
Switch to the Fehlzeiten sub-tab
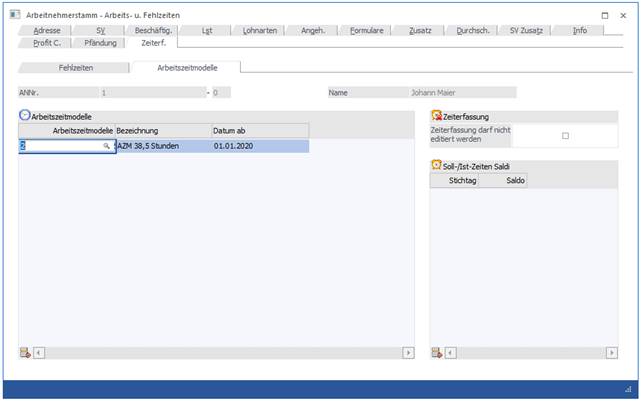pyautogui.click(x=74, y=67)
